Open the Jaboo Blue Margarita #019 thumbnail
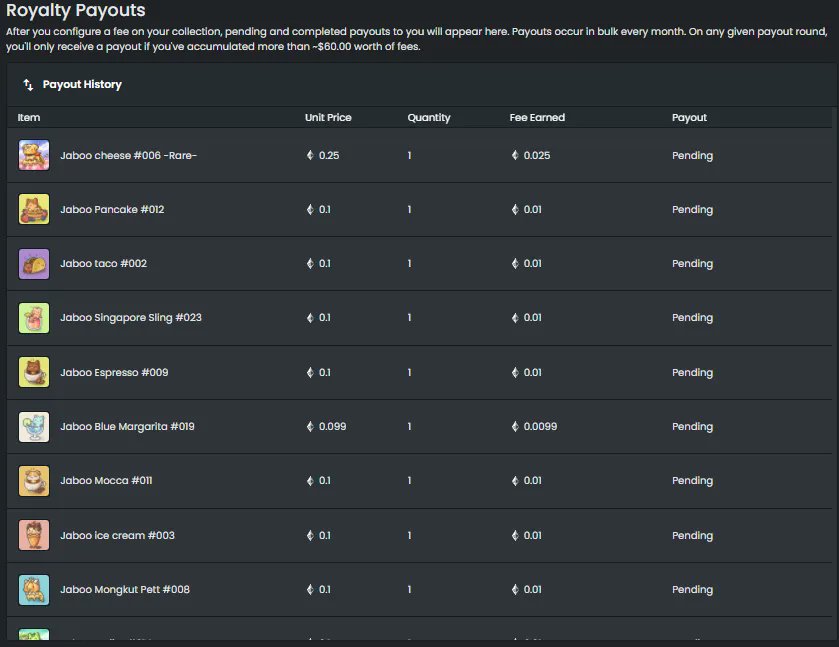839x647 pixels. pyautogui.click(x=34, y=427)
